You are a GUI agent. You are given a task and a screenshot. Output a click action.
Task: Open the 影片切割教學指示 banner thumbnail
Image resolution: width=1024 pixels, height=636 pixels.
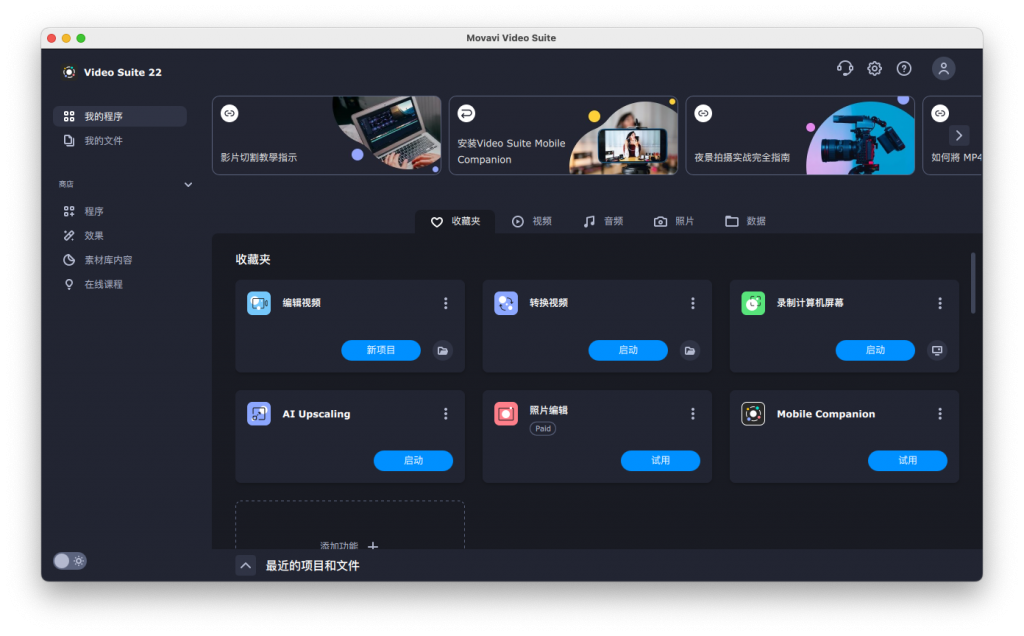coord(387,135)
